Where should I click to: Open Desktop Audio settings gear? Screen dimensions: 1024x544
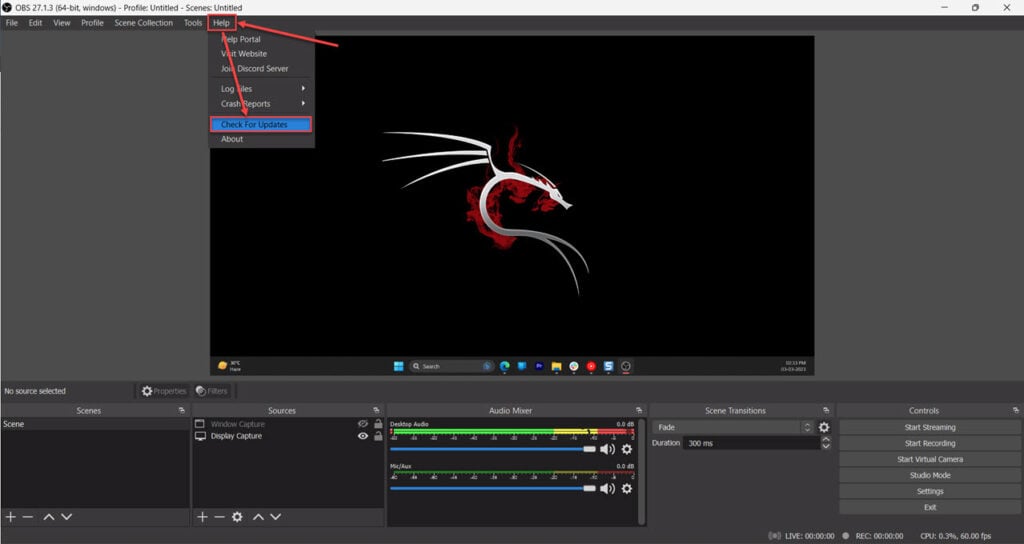click(x=627, y=449)
